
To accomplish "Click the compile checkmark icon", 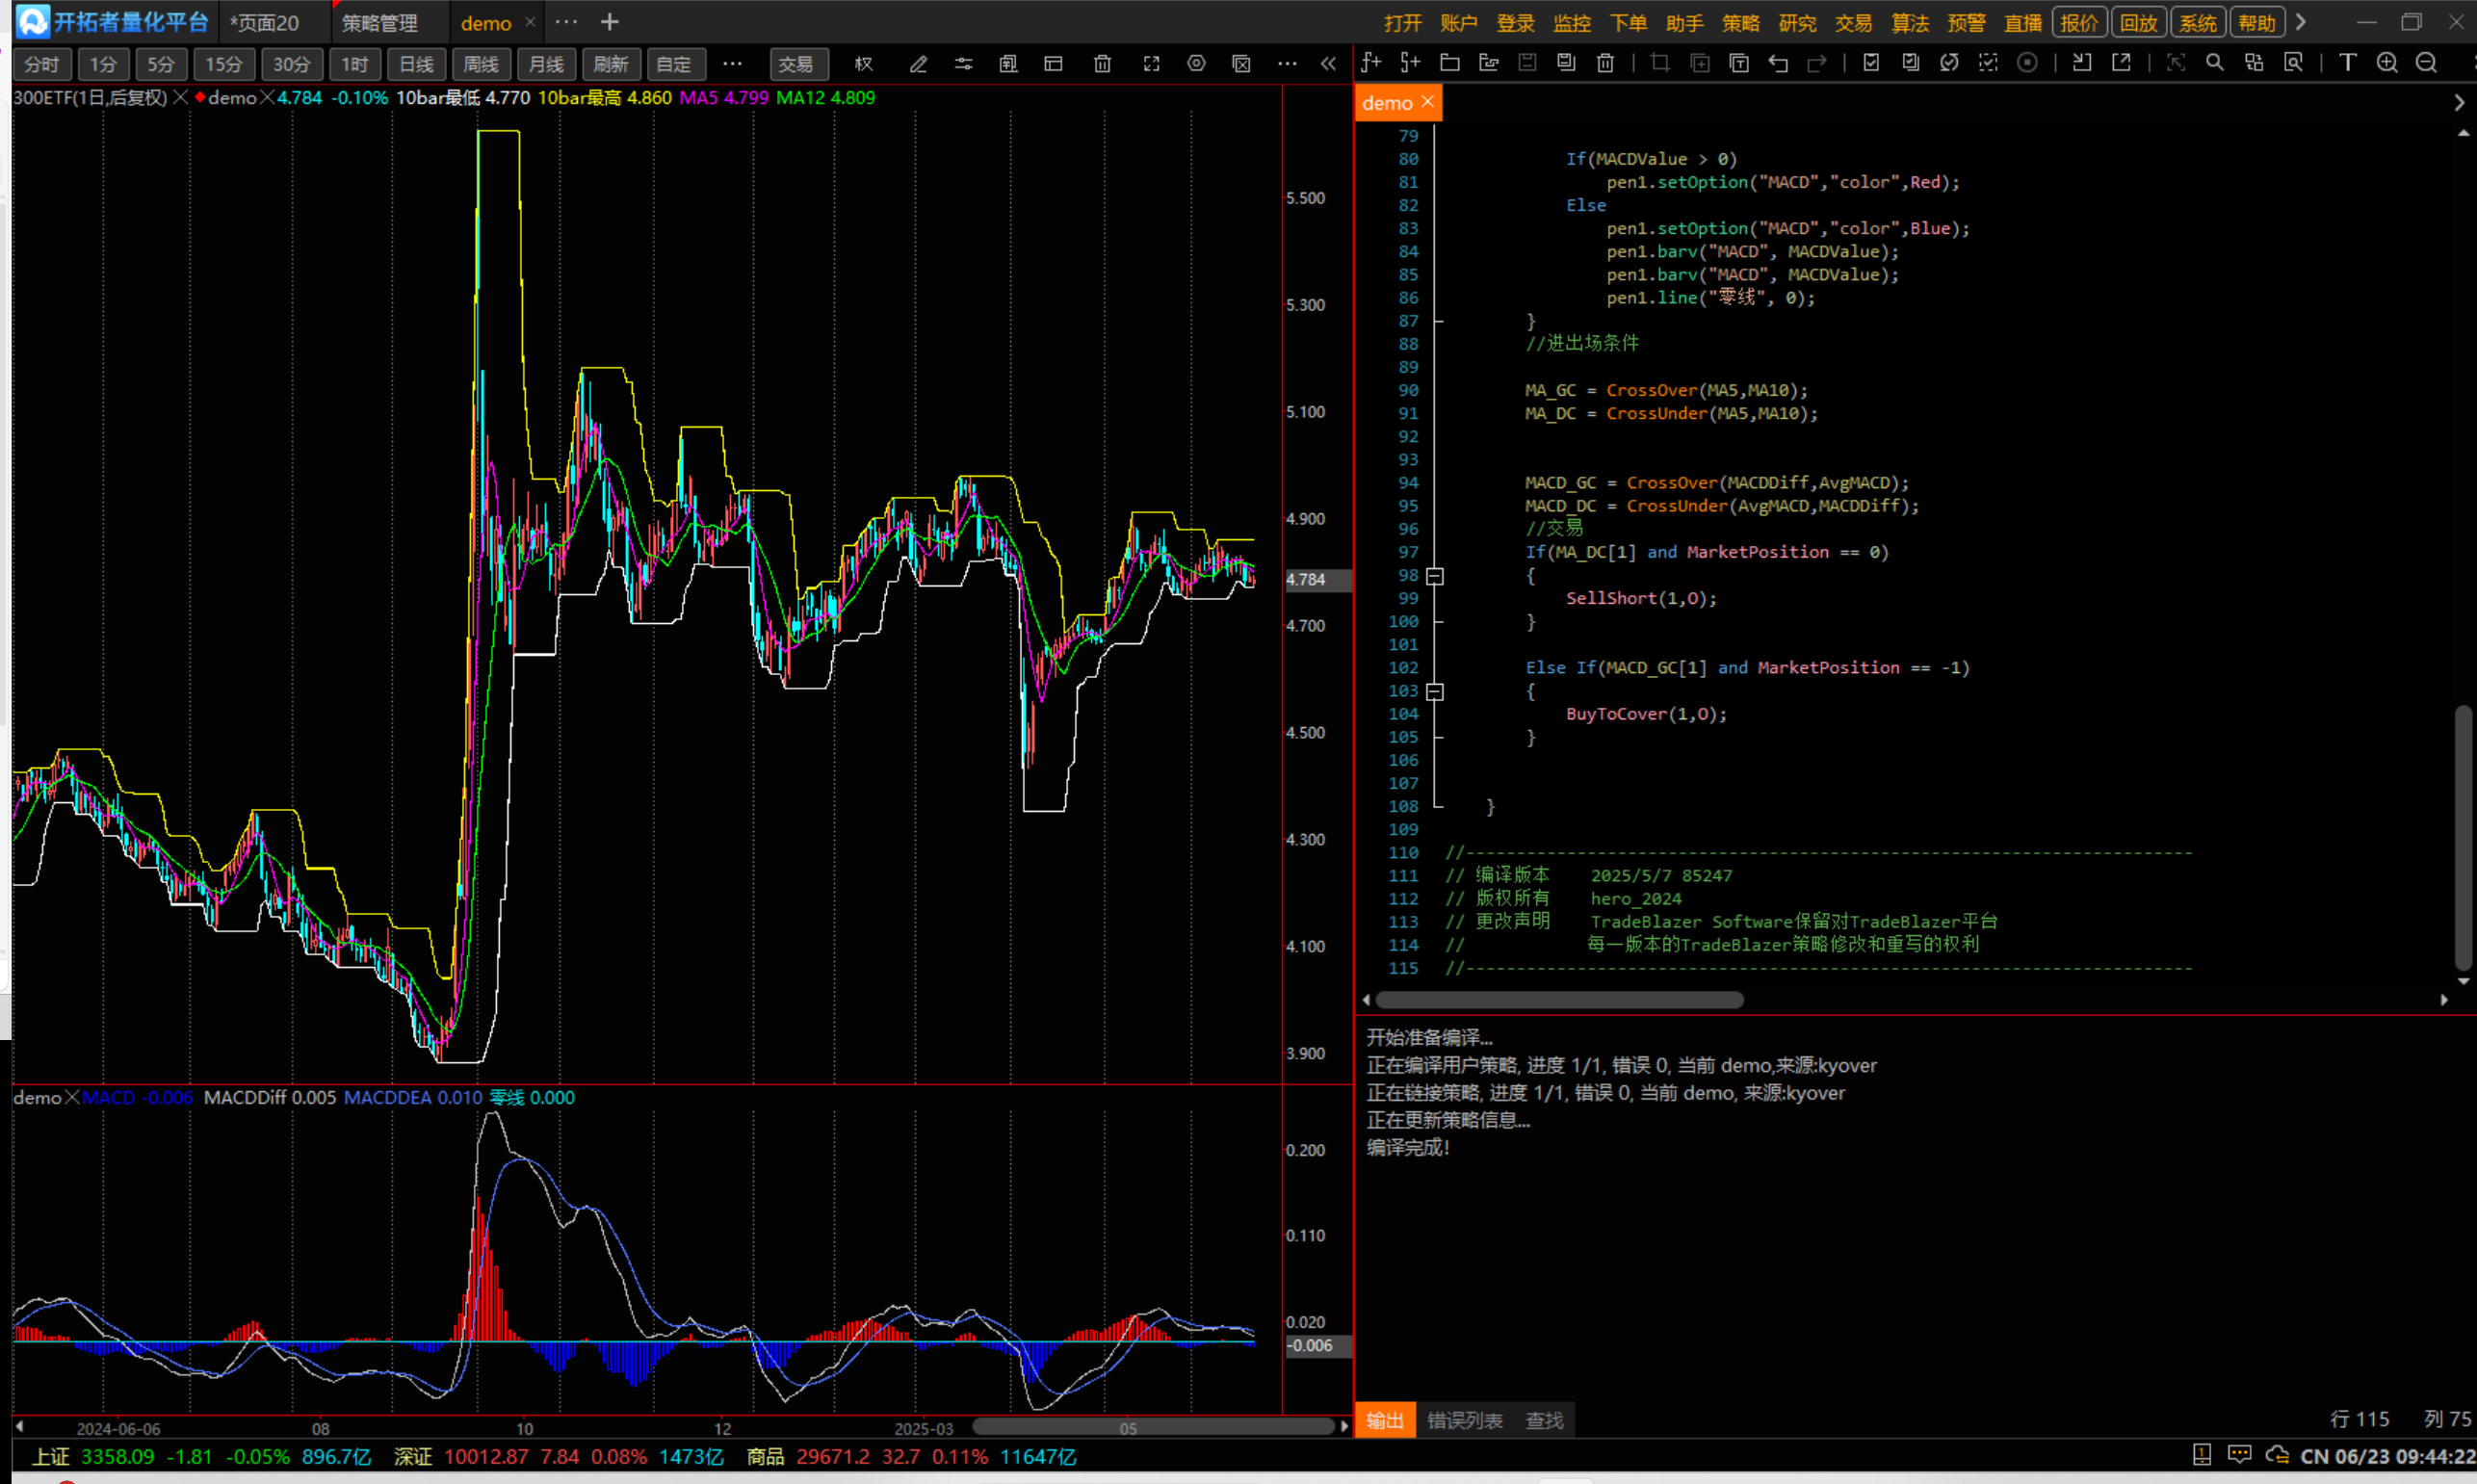I will [x=1871, y=63].
